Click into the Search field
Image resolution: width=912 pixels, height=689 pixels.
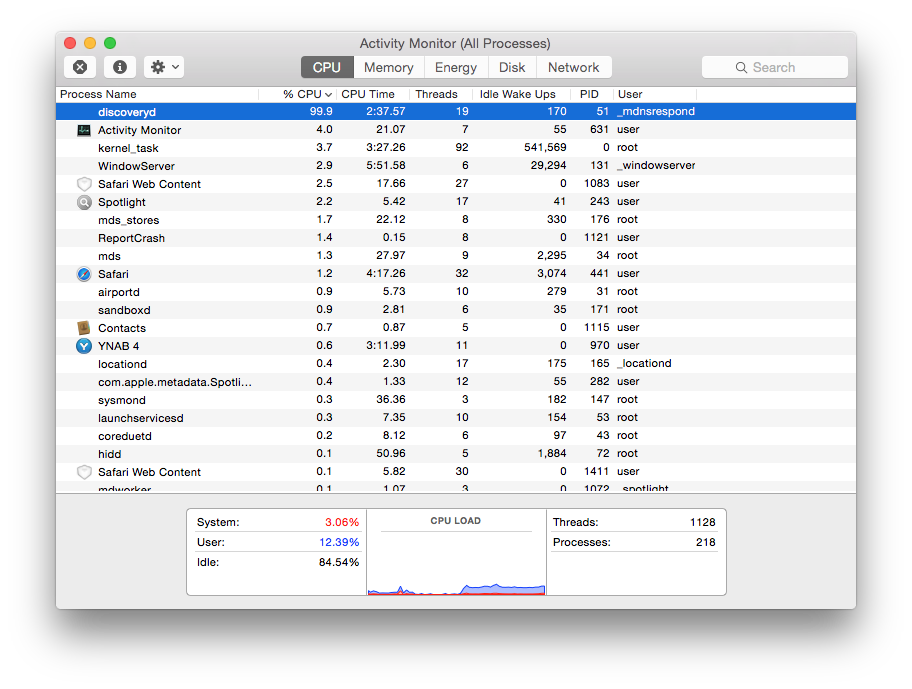775,67
